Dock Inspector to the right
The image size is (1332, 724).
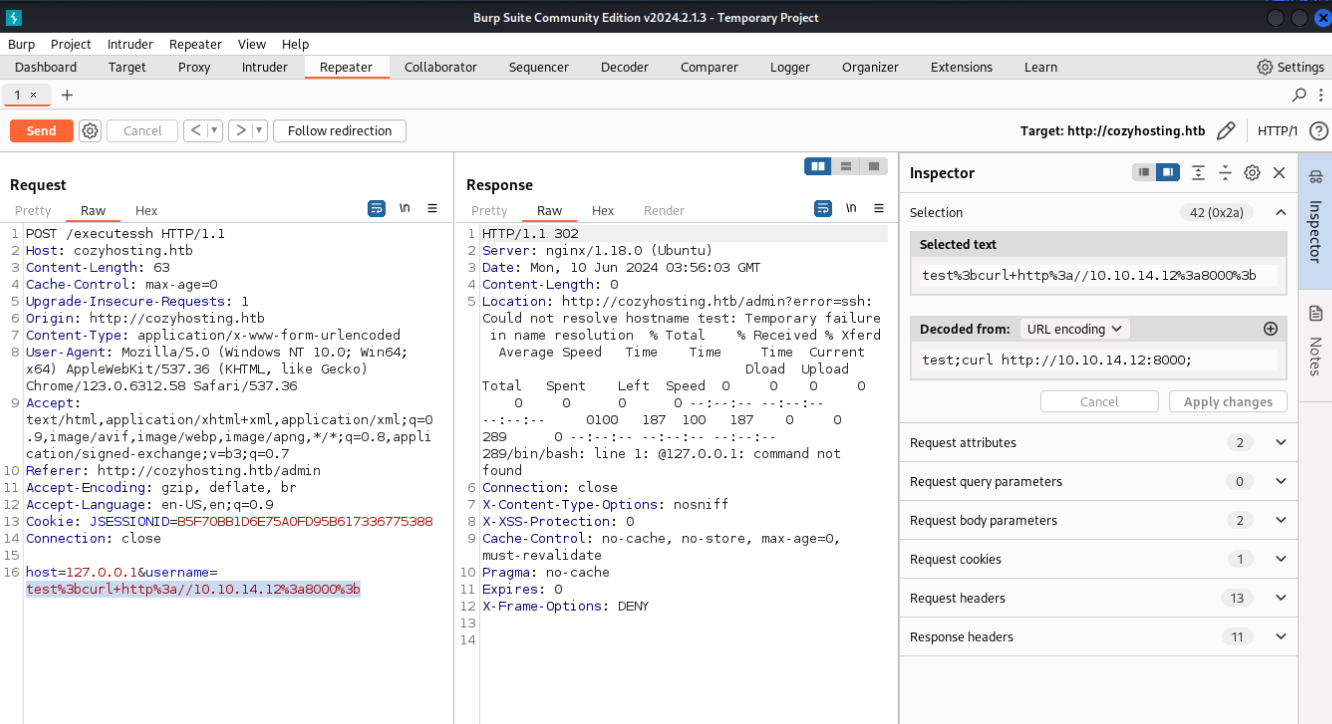[x=1168, y=173]
